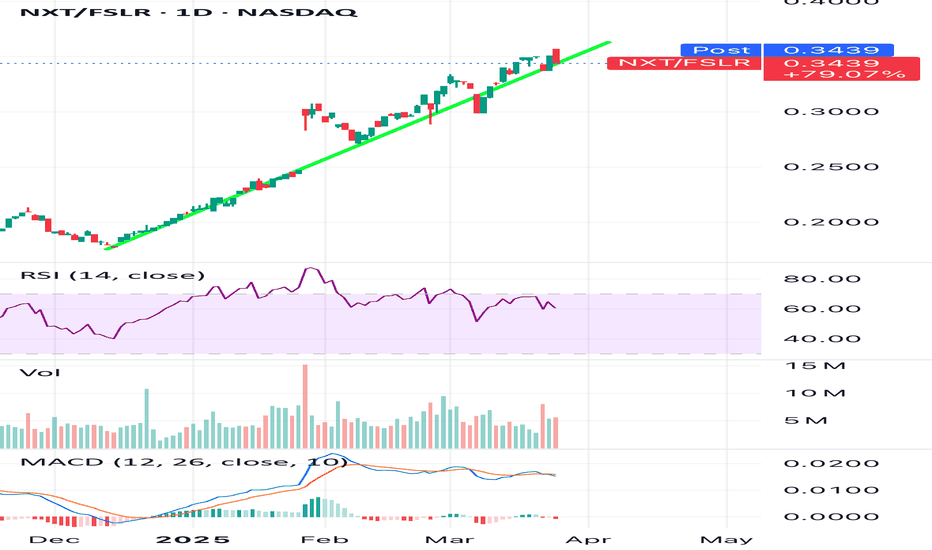The height and width of the screenshot is (550, 932).
Task: Click the Mar date label
Action: (450, 539)
